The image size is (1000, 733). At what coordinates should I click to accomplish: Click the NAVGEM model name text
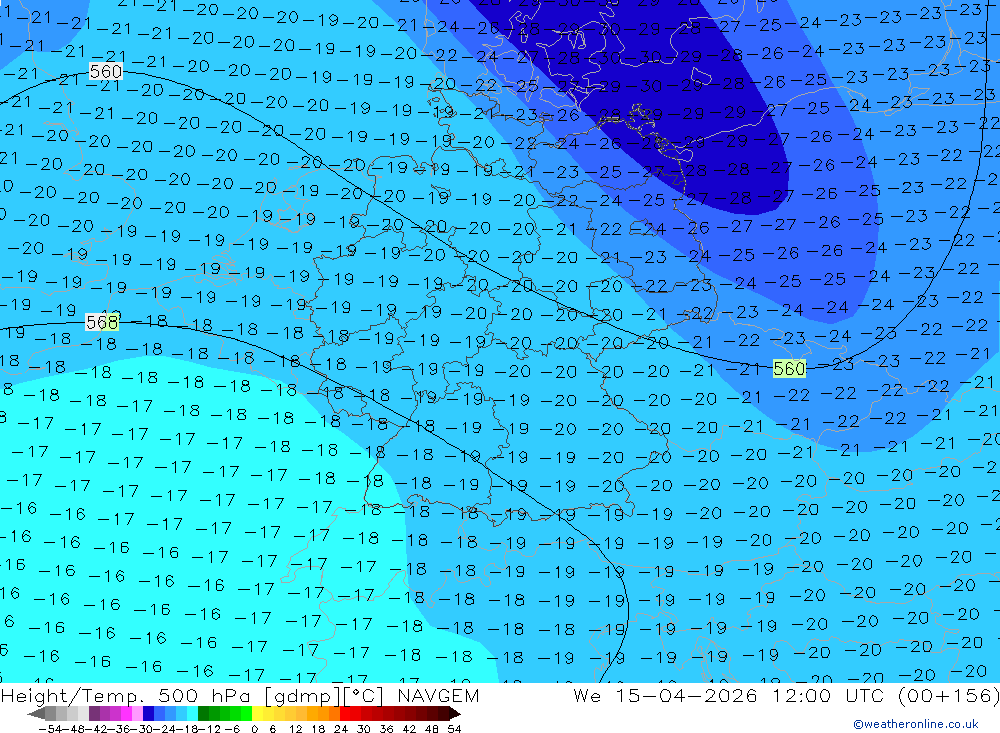click(x=438, y=695)
